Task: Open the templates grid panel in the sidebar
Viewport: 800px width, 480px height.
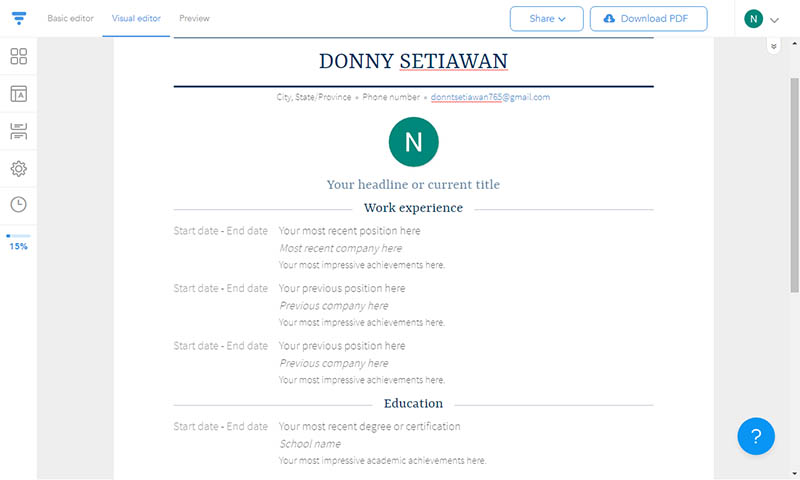Action: click(x=18, y=56)
